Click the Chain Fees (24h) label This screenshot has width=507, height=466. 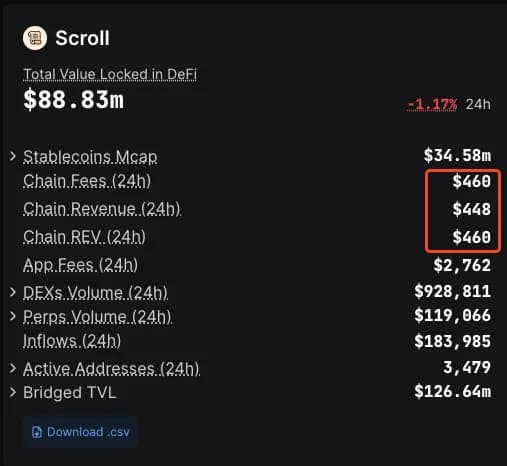87,182
